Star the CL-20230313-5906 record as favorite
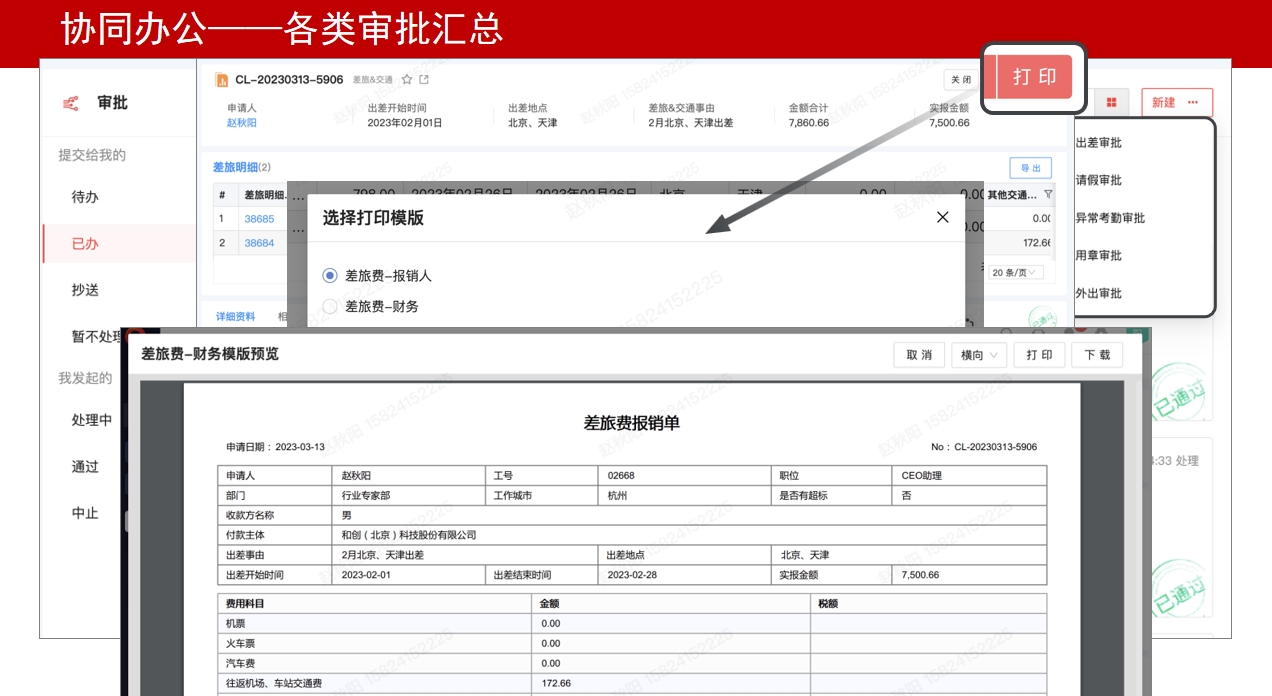Image resolution: width=1272 pixels, height=696 pixels. pos(407,80)
